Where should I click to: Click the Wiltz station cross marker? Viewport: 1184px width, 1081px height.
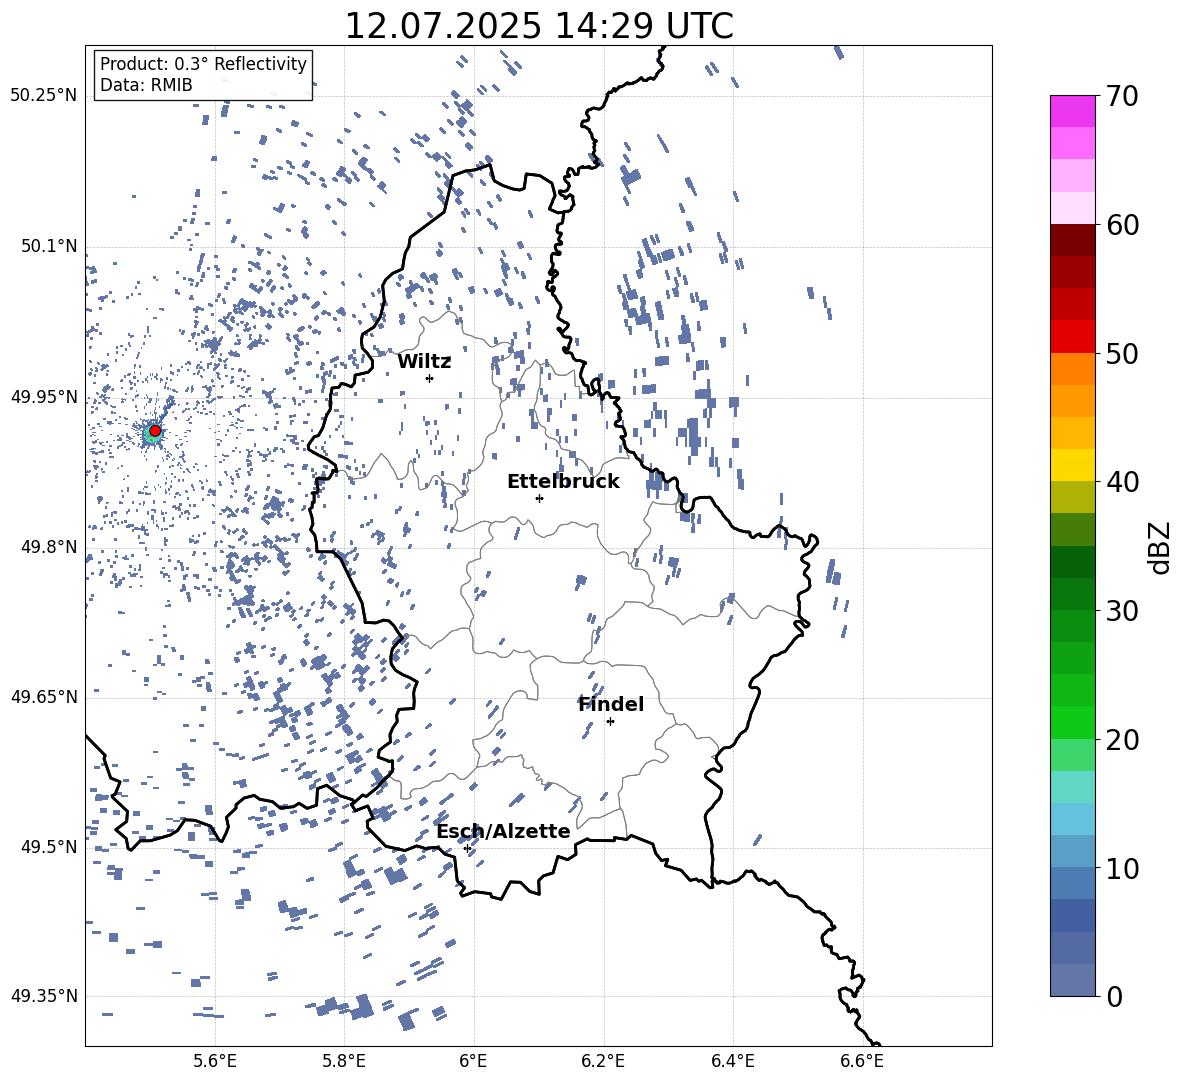tap(430, 378)
